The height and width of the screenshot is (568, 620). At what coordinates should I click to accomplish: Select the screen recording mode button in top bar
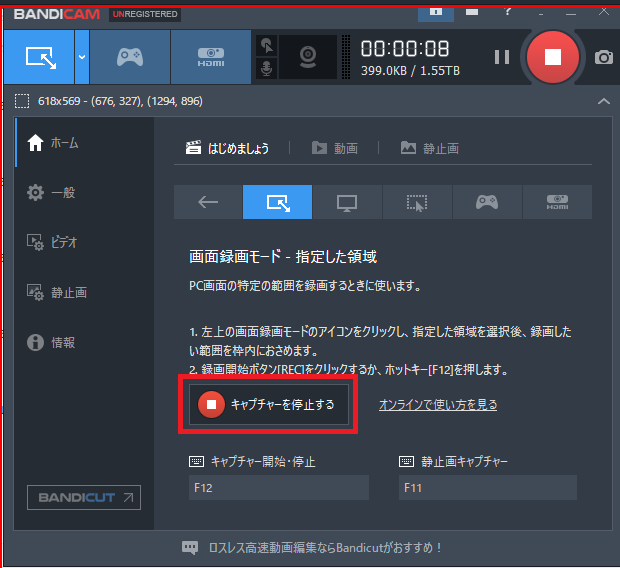click(x=39, y=57)
